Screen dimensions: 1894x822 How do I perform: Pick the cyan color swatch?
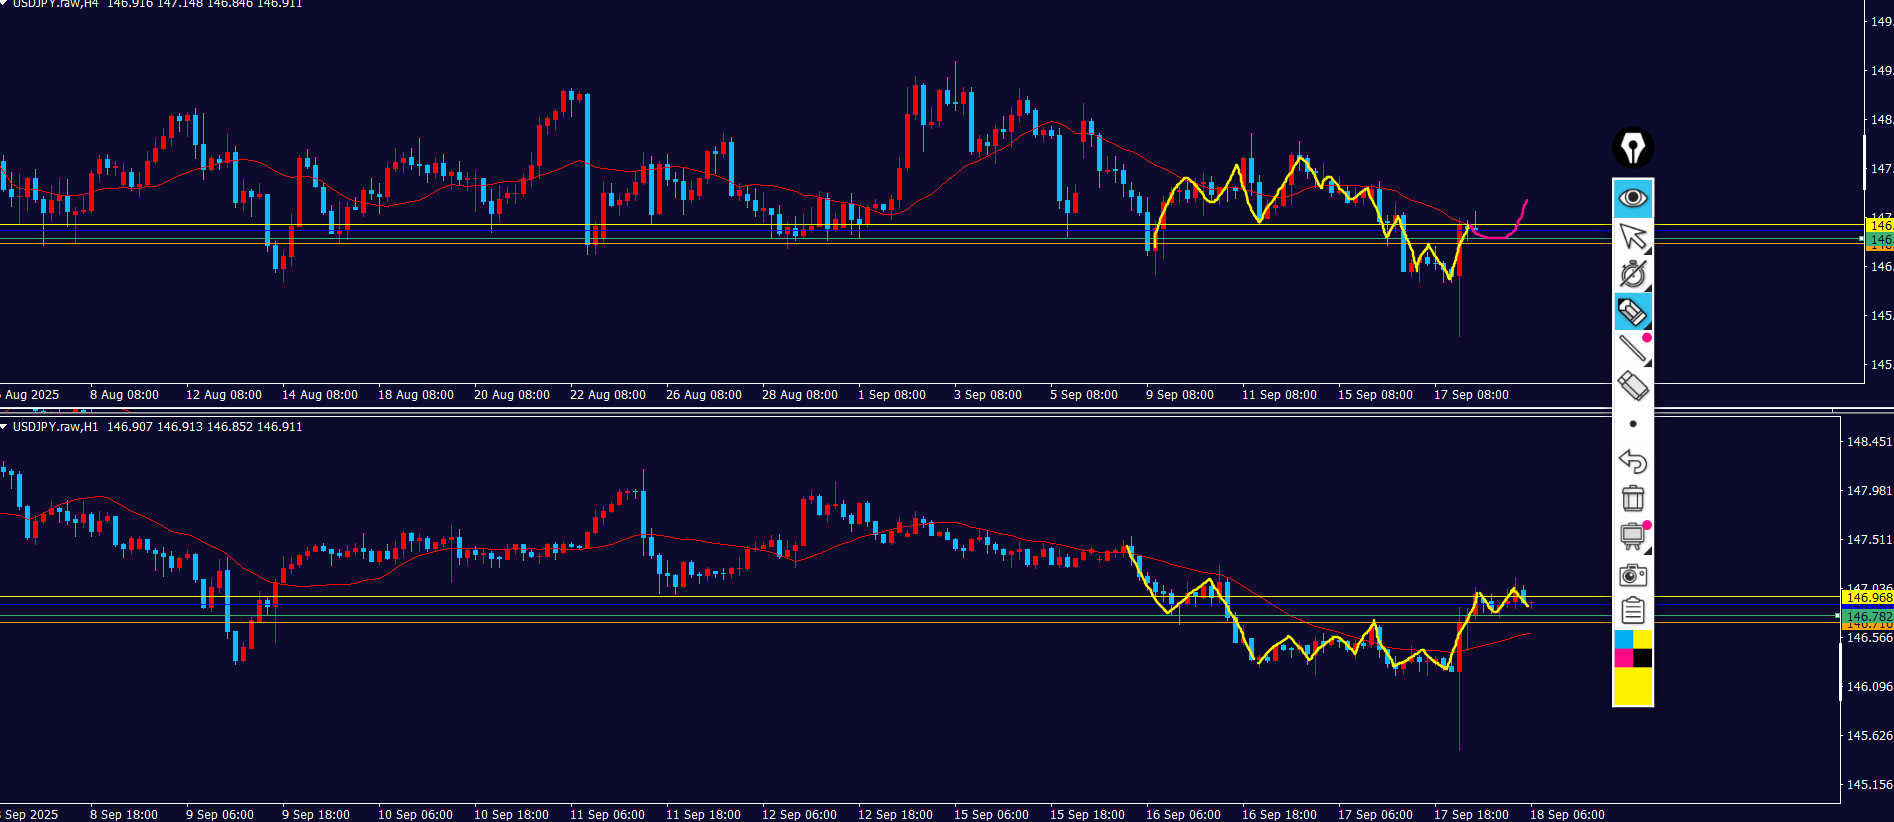[x=1623, y=639]
